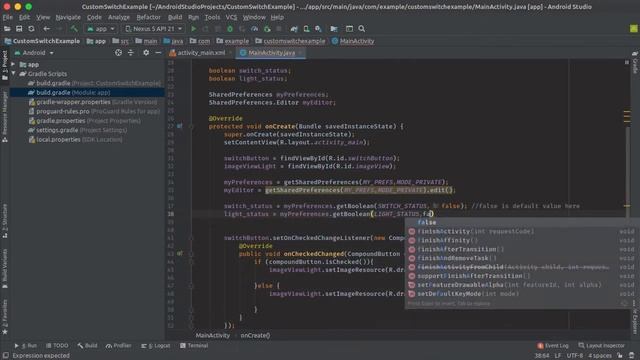The height and width of the screenshot is (360, 640).
Task: Click the UTF-8 encoding status bar entry
Action: tap(575, 356)
